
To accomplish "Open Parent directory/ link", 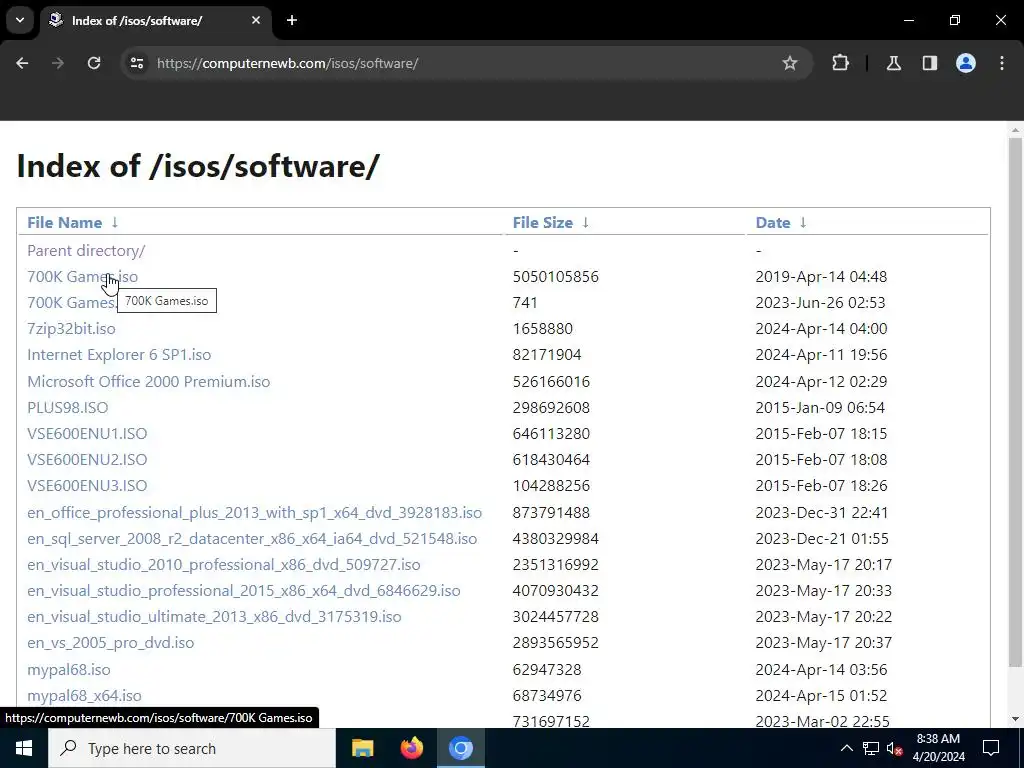I will (86, 251).
